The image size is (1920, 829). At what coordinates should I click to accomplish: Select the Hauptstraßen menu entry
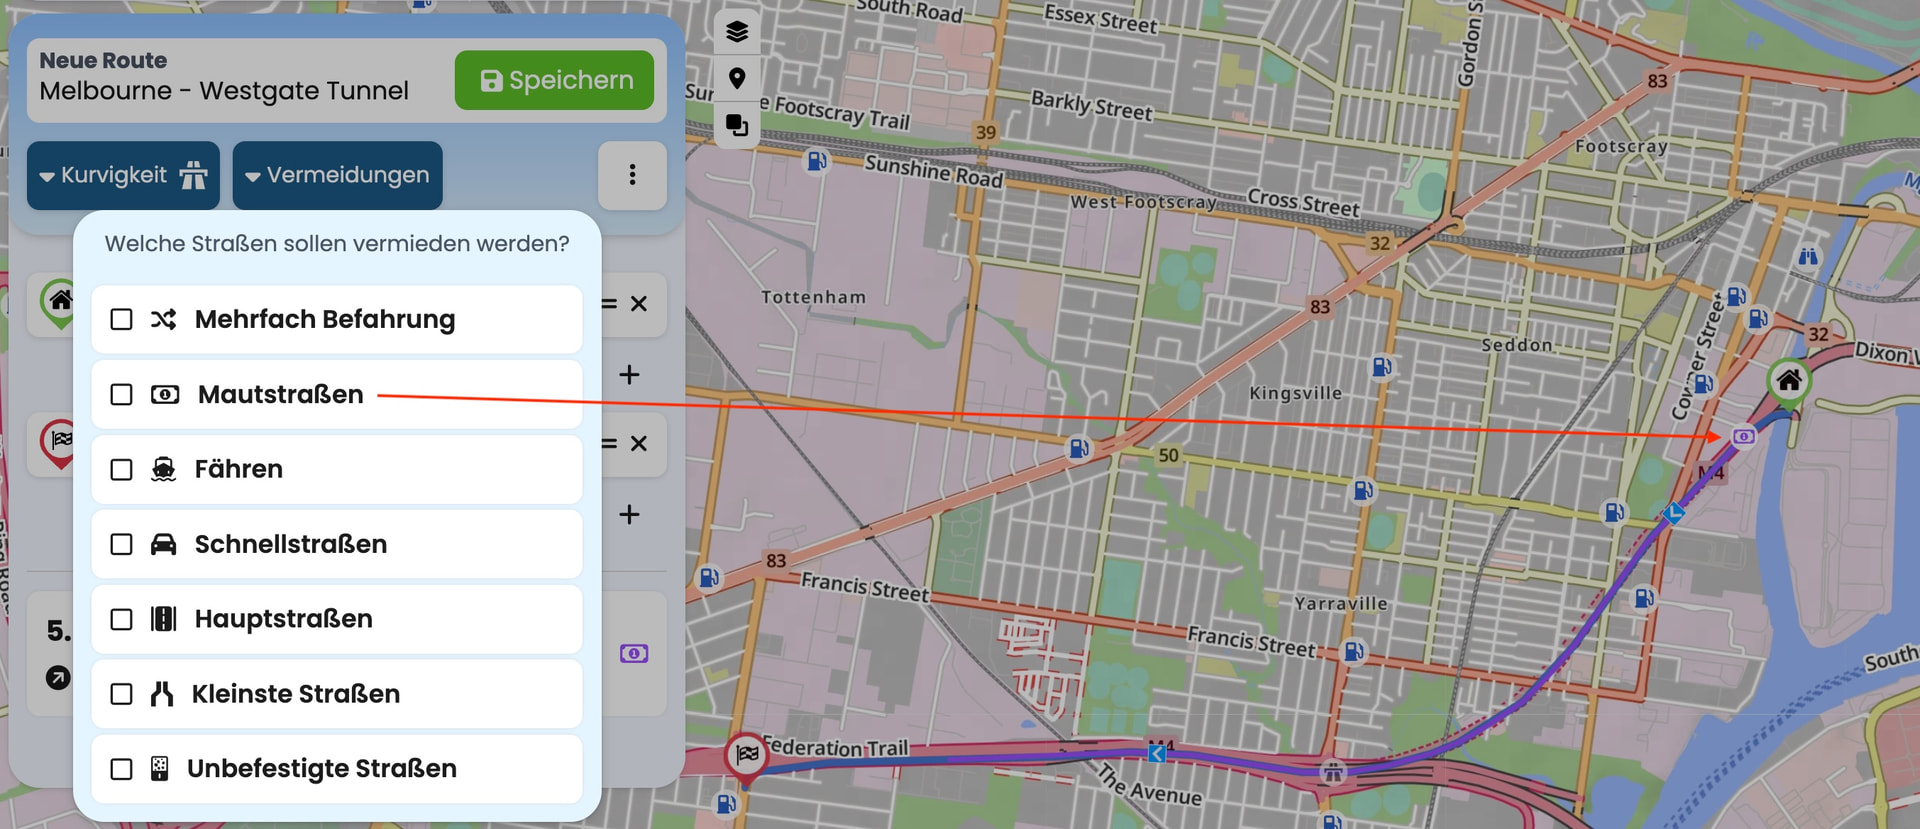(283, 619)
